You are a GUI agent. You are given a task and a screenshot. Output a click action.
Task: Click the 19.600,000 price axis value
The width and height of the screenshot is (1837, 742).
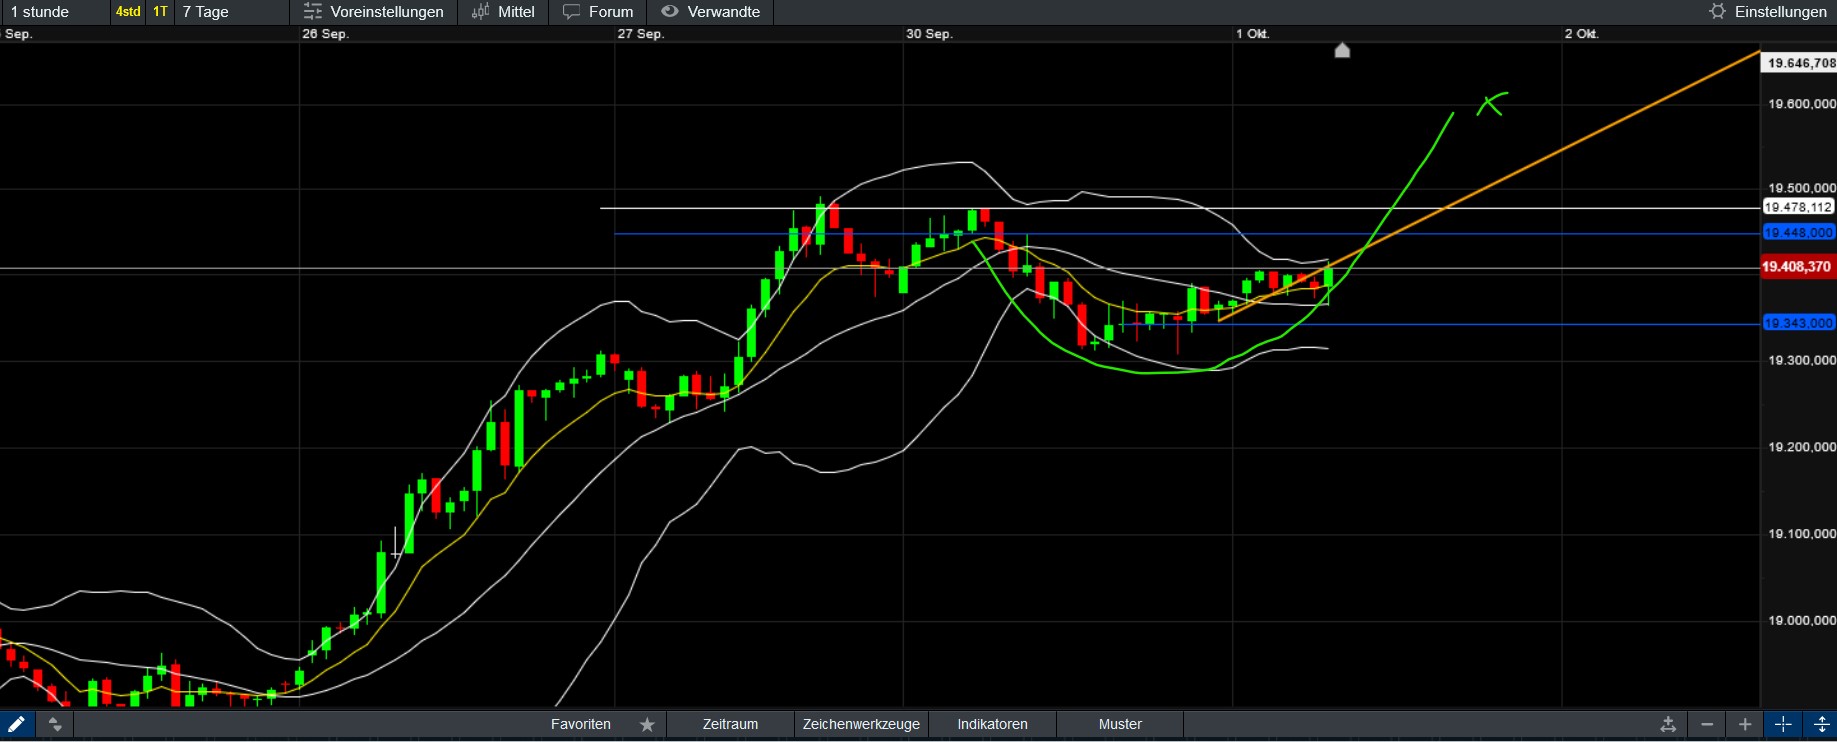pos(1802,104)
